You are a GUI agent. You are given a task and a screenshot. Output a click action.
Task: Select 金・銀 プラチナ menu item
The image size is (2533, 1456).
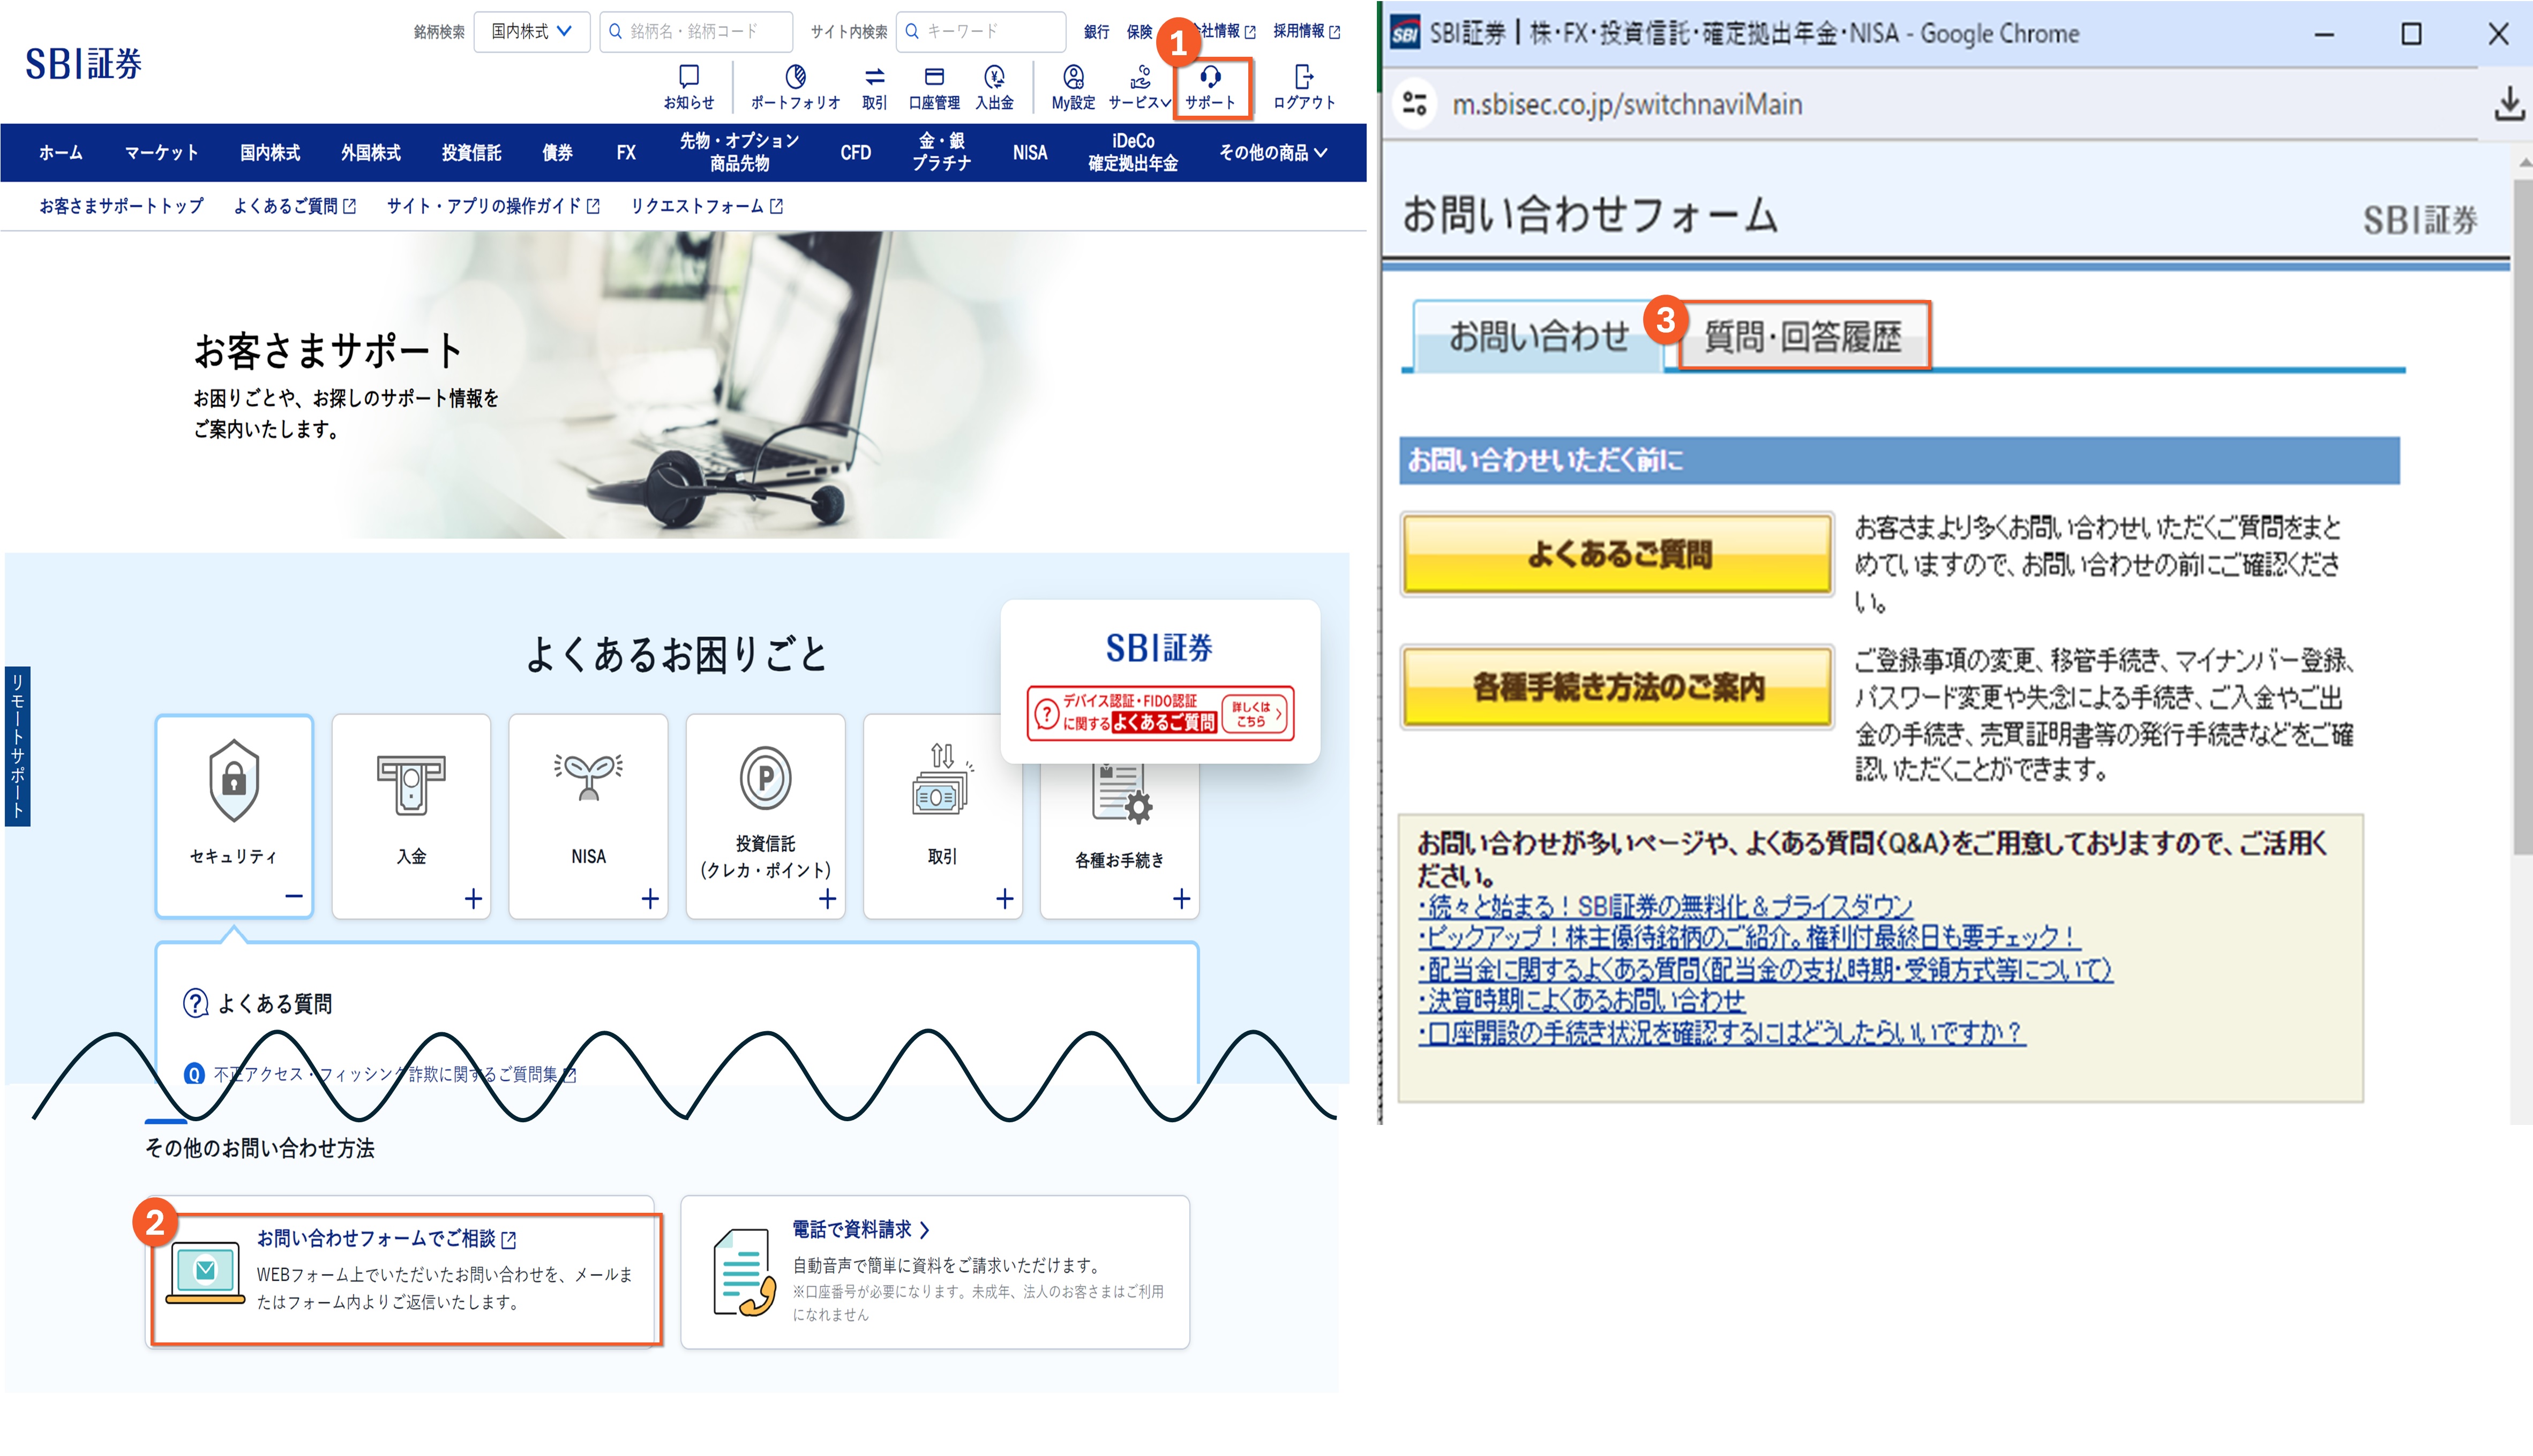[x=941, y=152]
